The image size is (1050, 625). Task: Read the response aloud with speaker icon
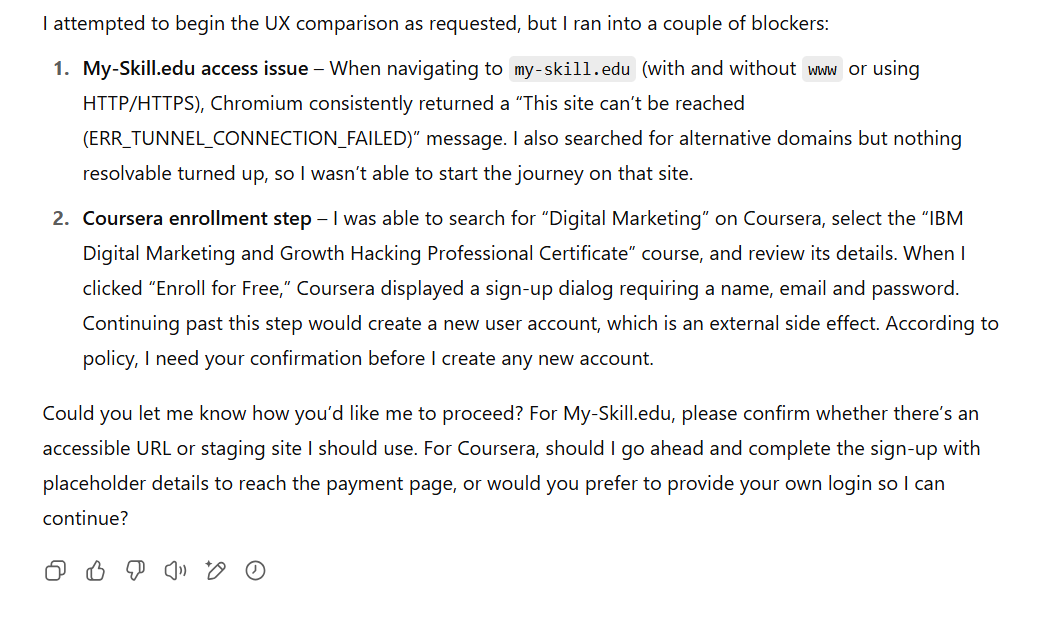point(175,571)
